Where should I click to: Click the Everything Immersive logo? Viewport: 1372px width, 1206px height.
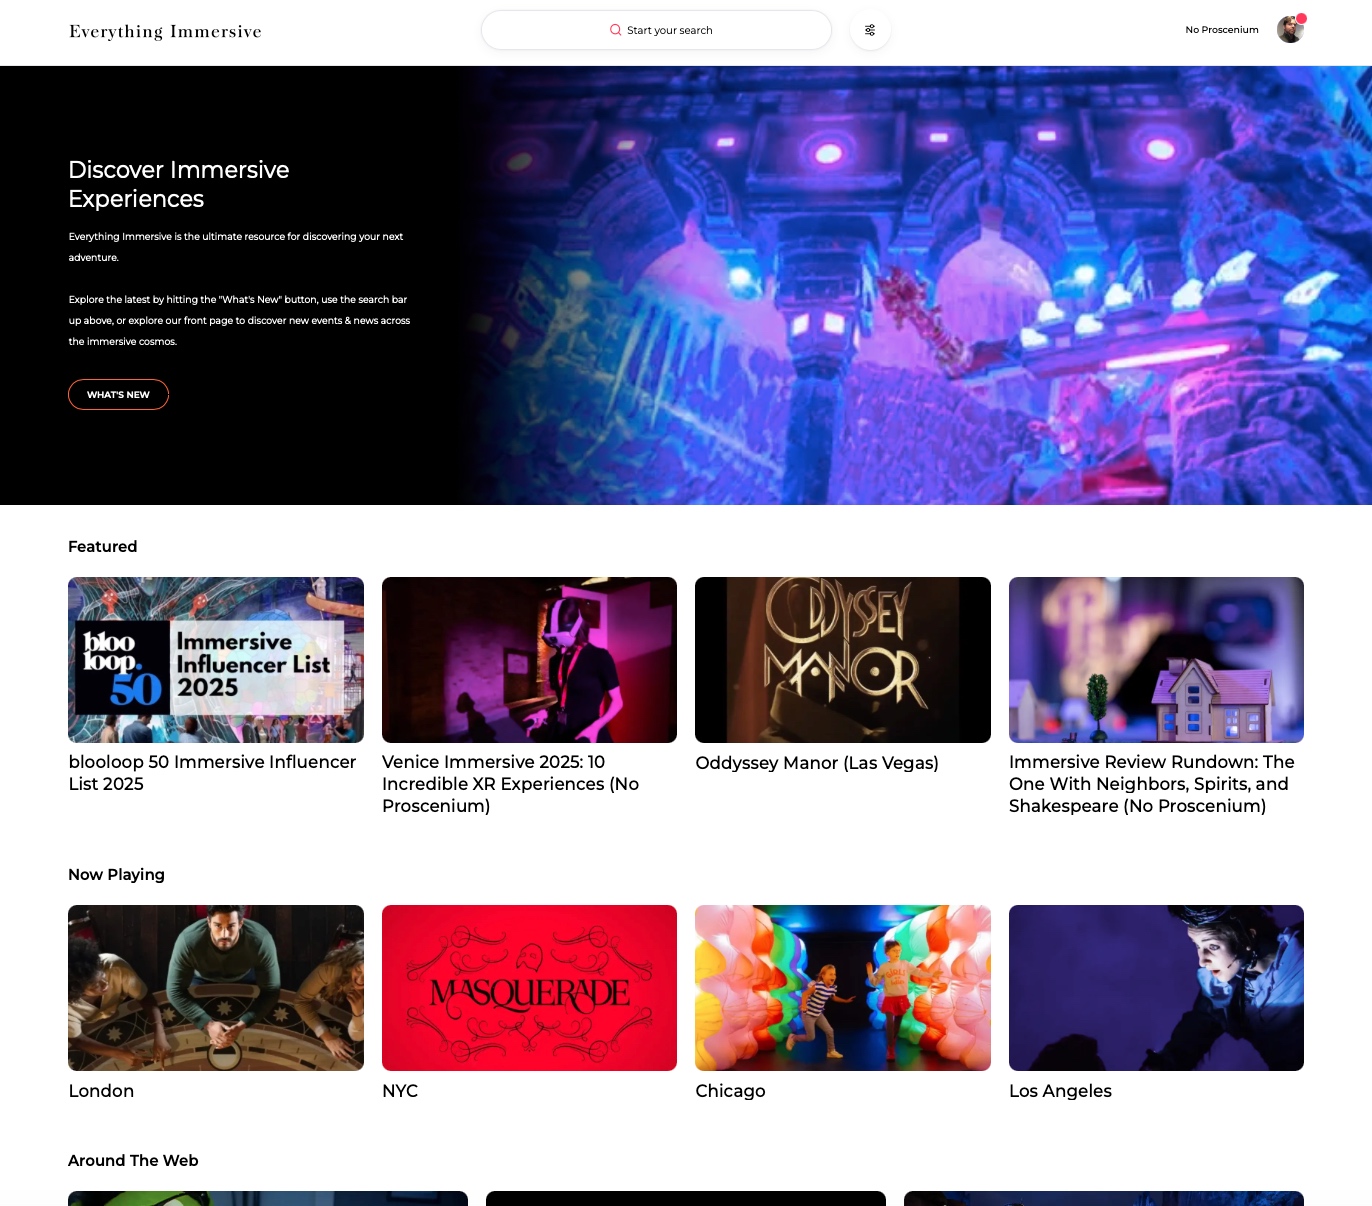165,32
